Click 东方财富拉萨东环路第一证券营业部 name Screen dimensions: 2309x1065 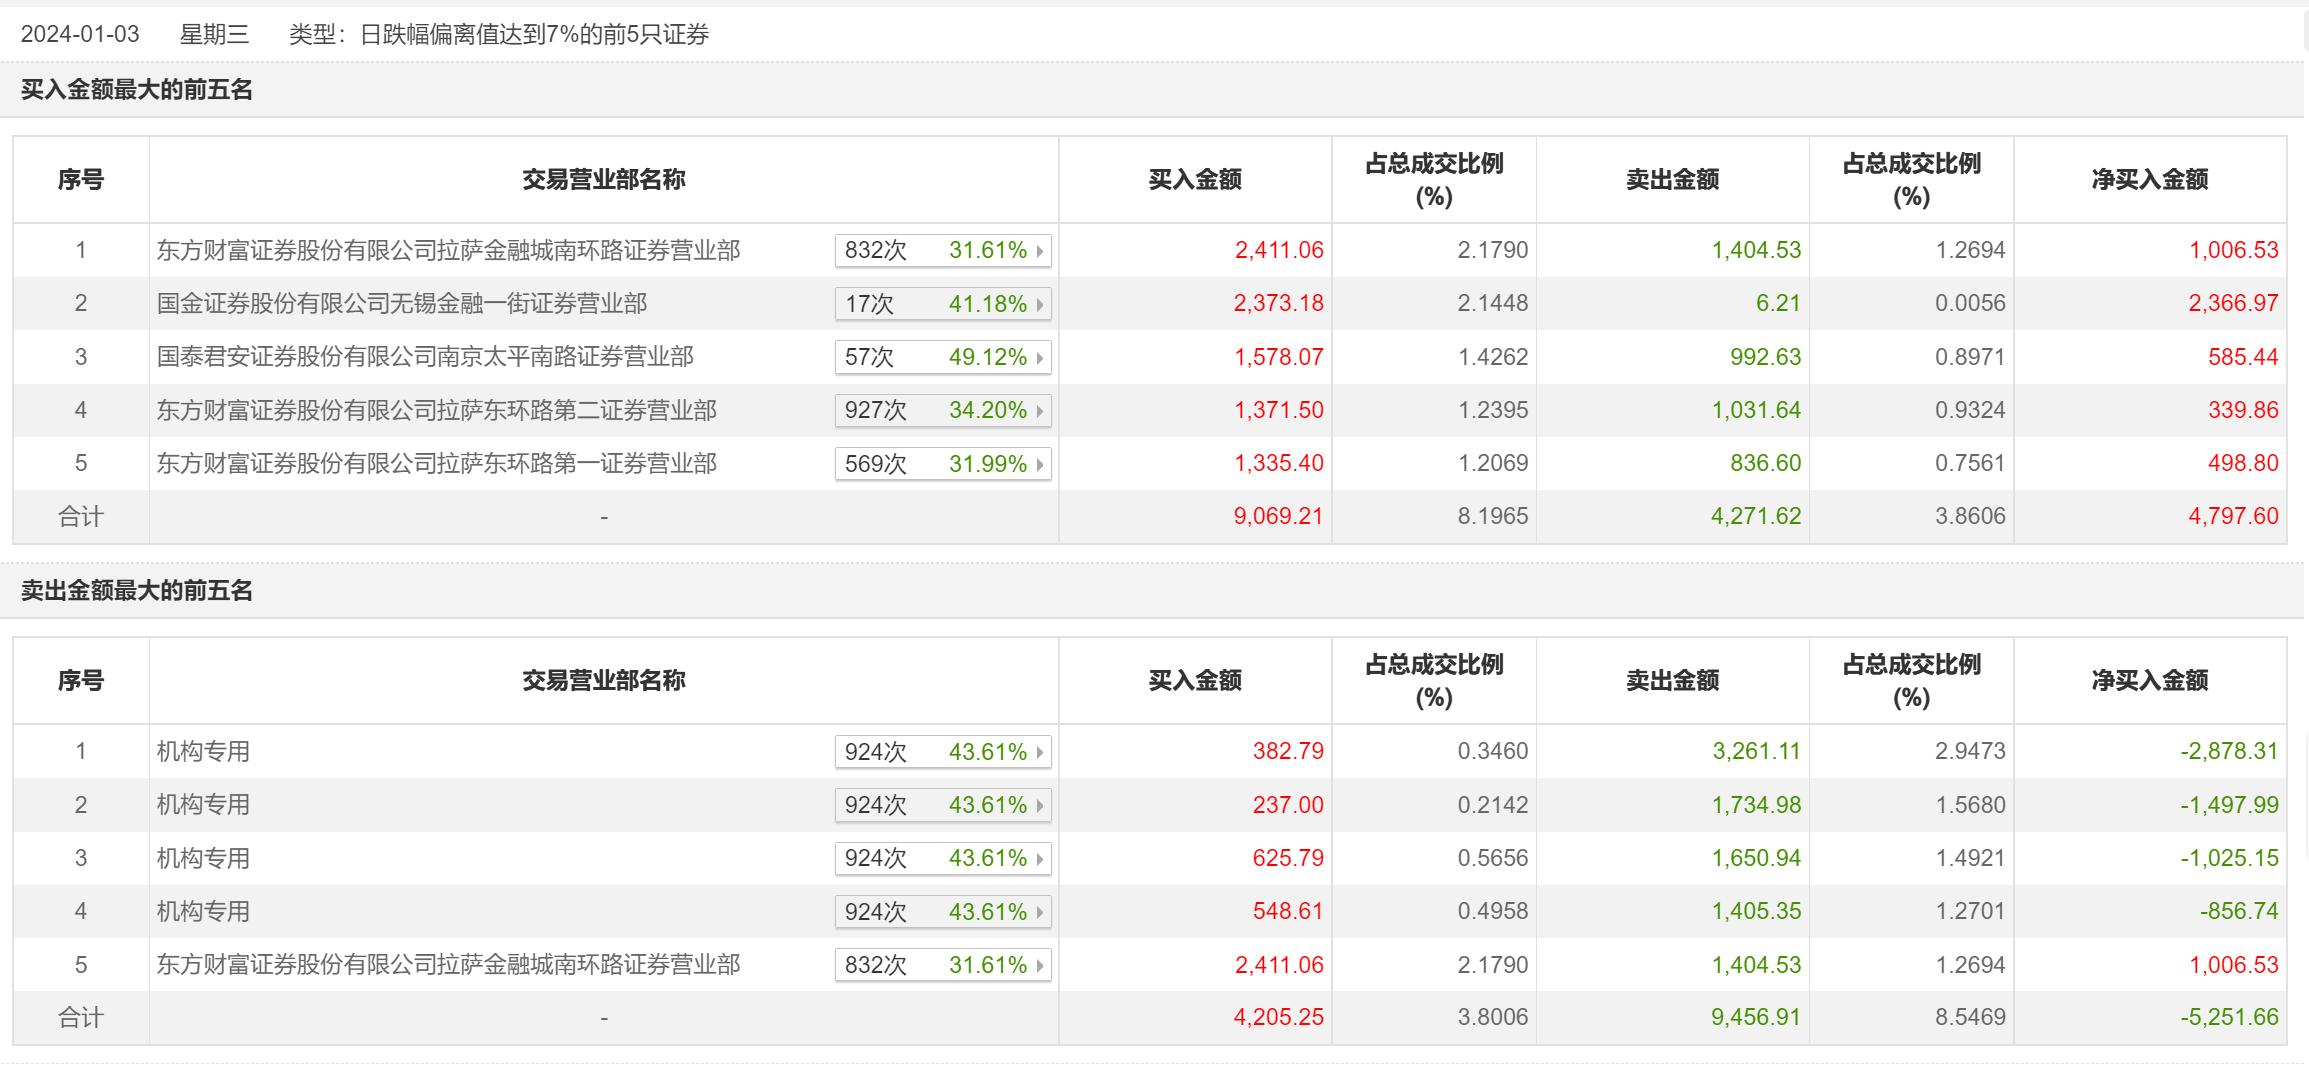437,464
